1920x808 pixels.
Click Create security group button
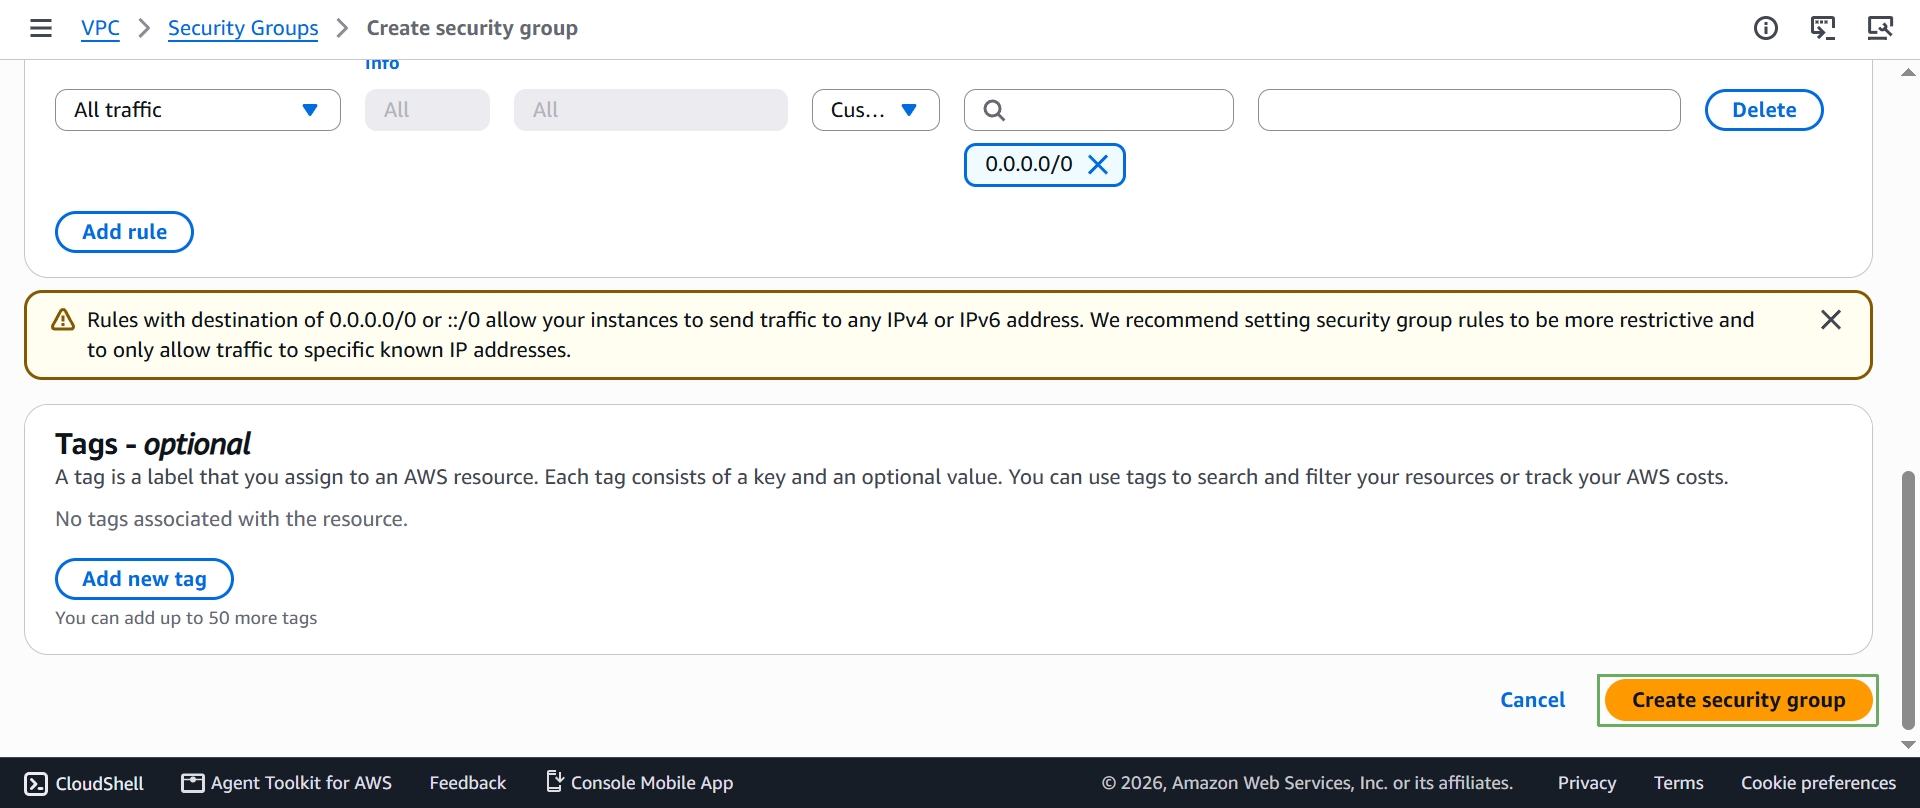(1738, 700)
